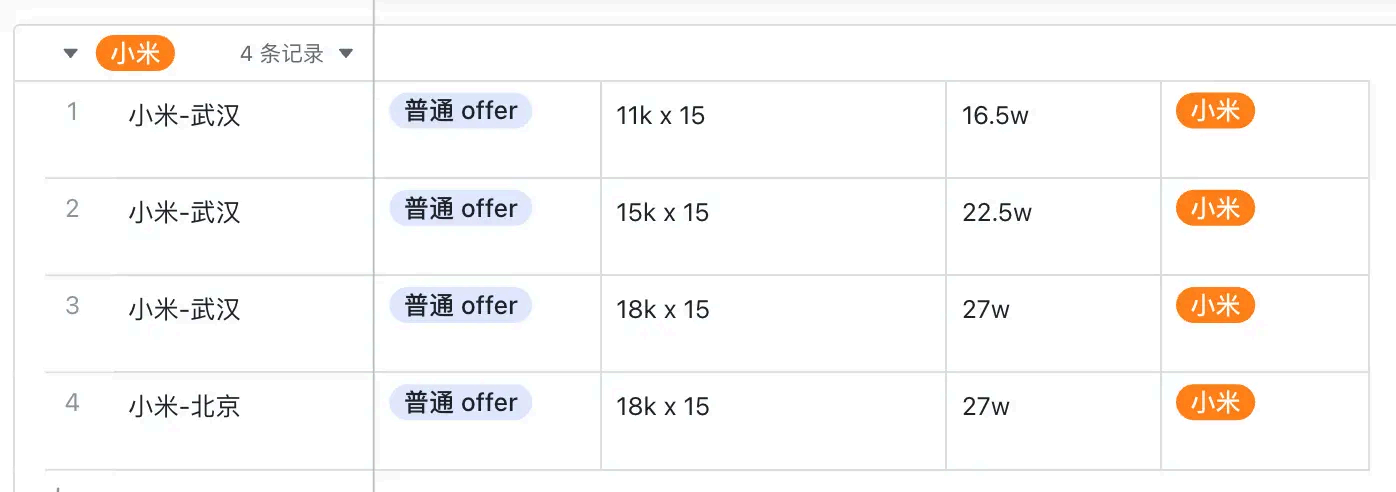Image resolution: width=1396 pixels, height=492 pixels.
Task: Select the 小米-武汉 cell in row 2
Action: coord(184,213)
